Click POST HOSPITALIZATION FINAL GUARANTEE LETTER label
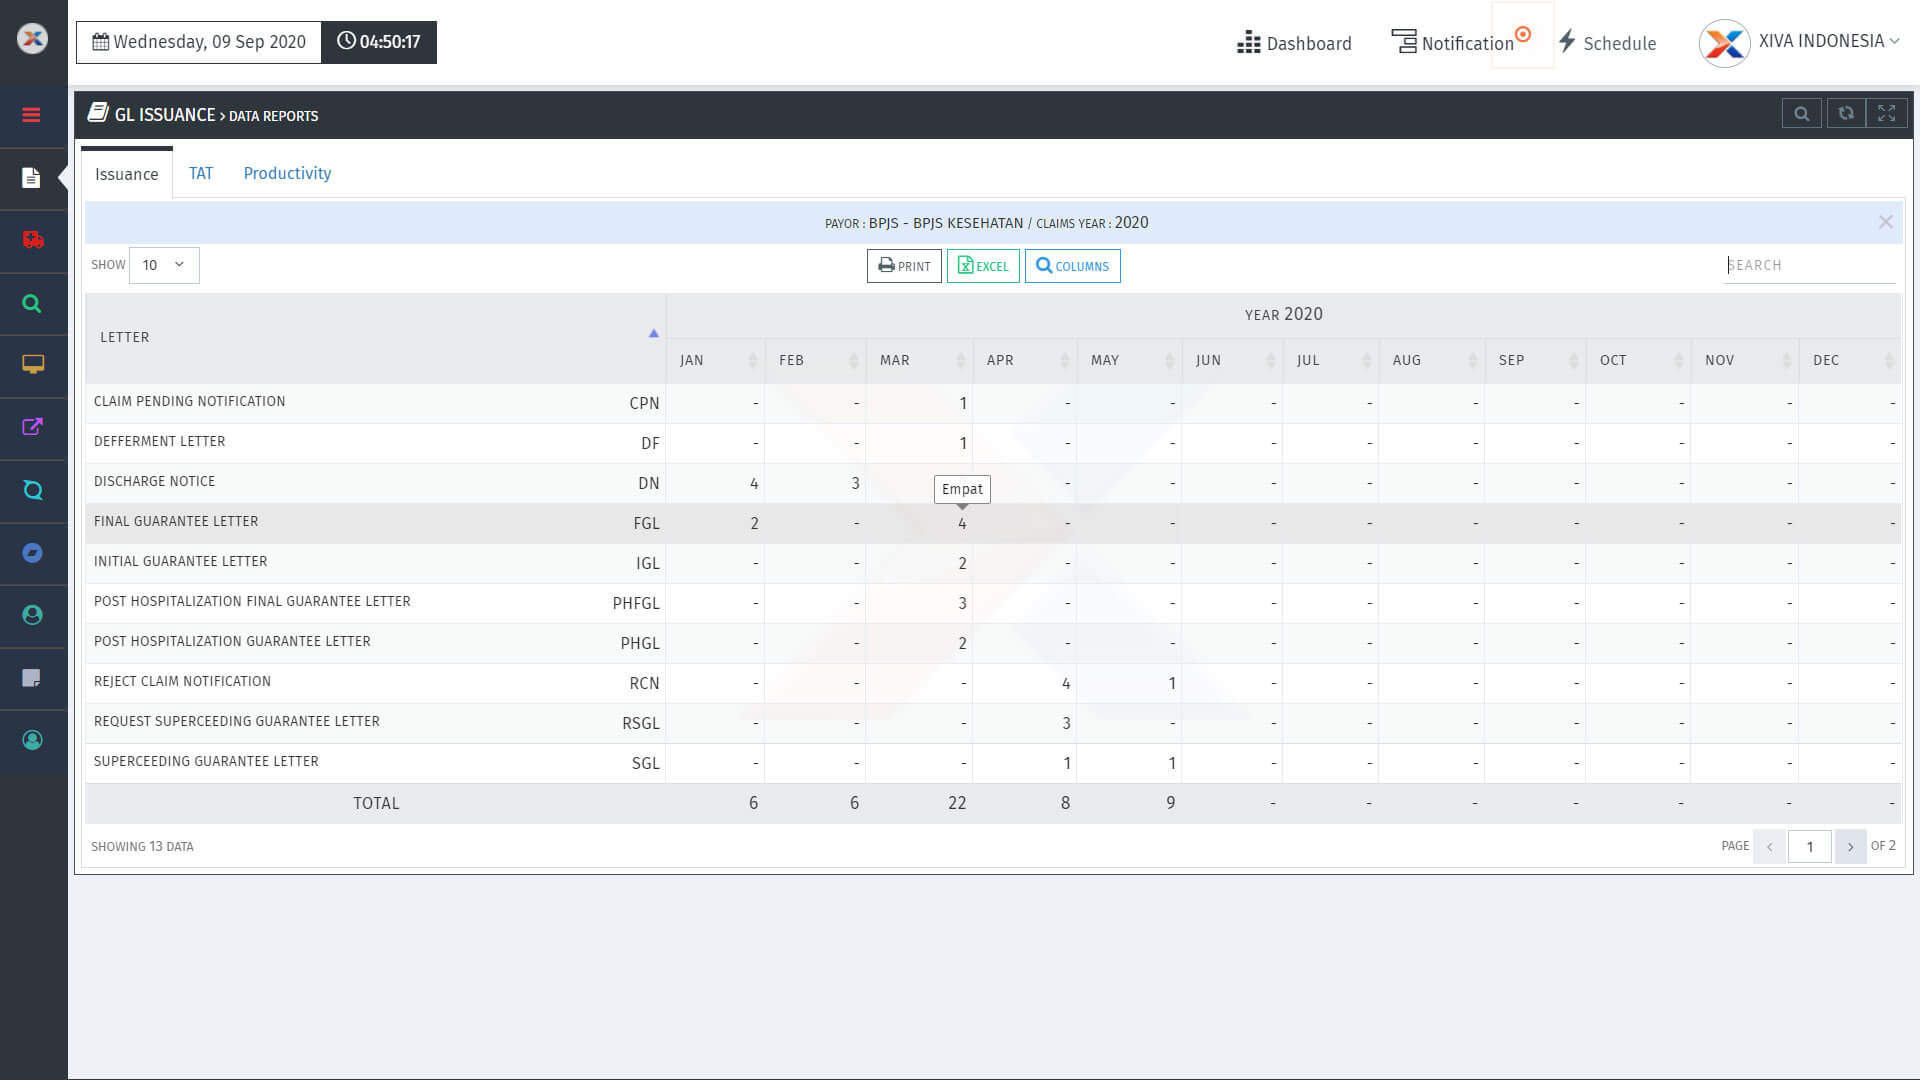1920x1080 pixels. tap(252, 601)
